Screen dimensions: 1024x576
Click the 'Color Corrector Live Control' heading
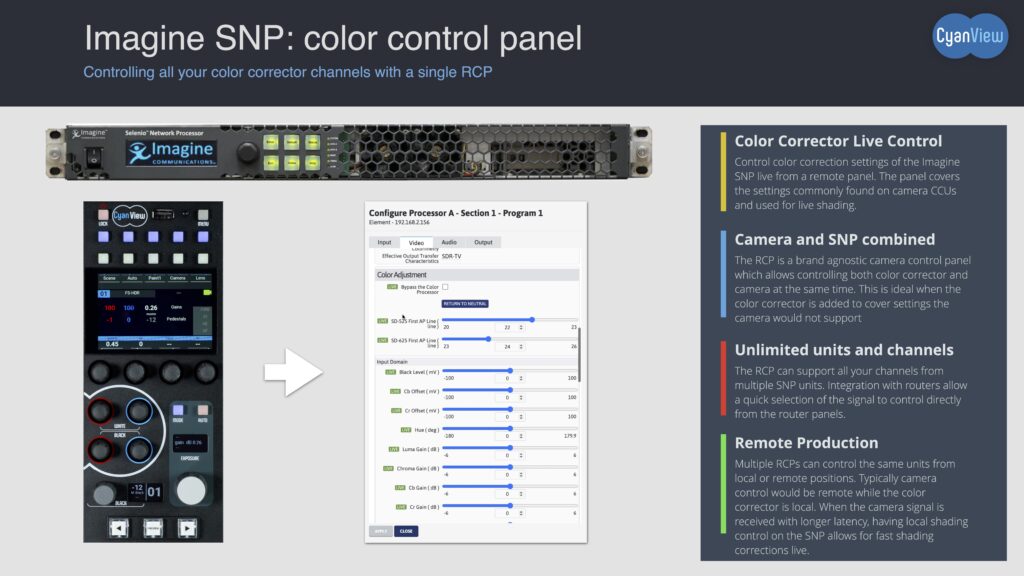838,141
